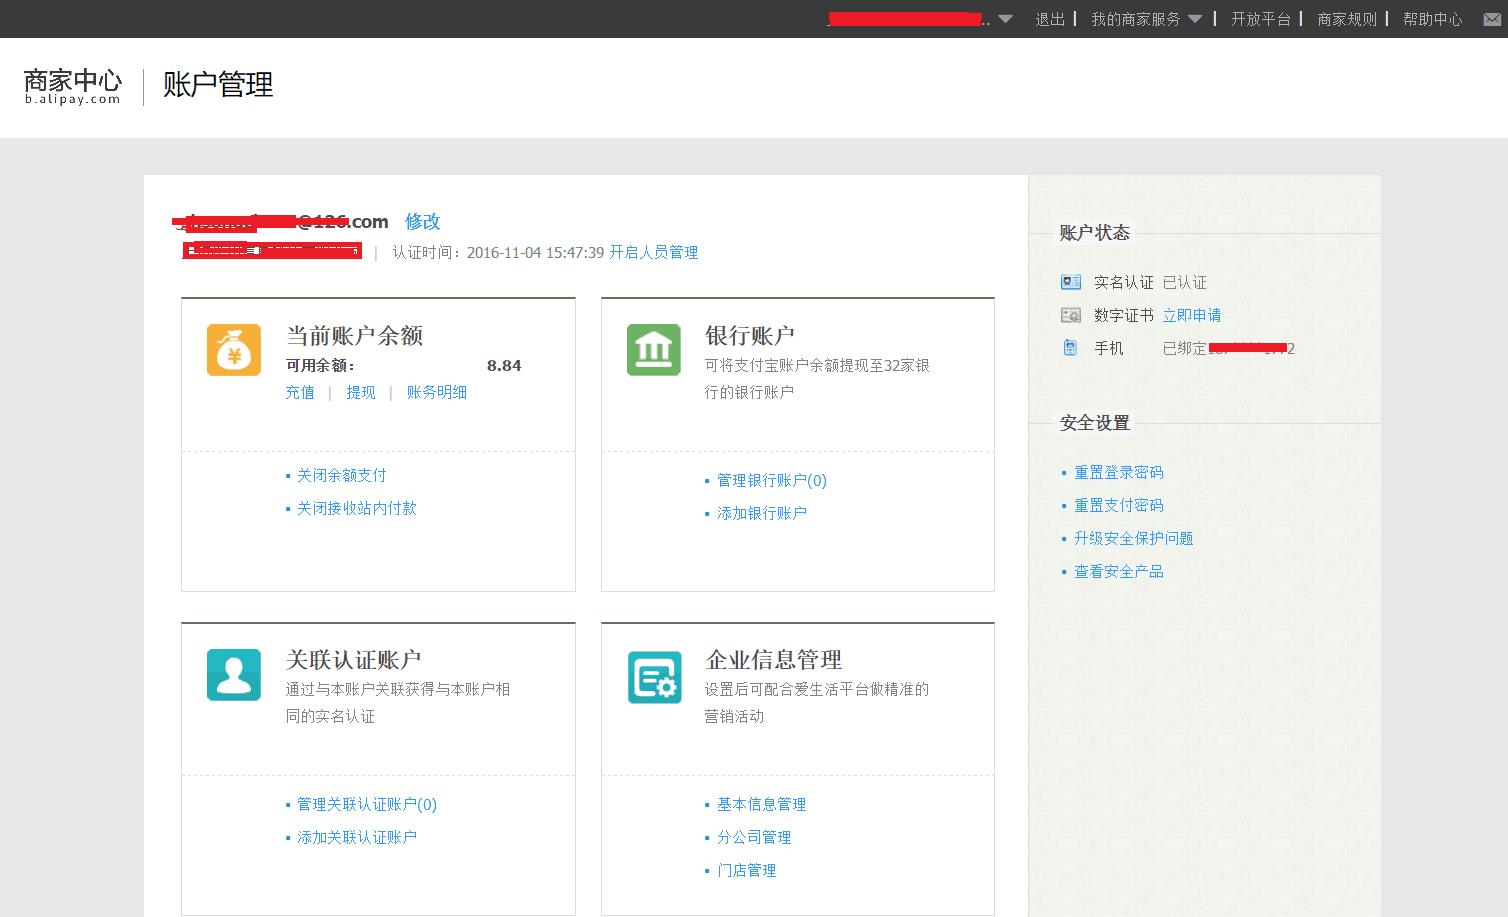Viewport: 1508px width, 917px height.
Task: Click 立即申请 for digital certificate
Action: coord(1191,315)
